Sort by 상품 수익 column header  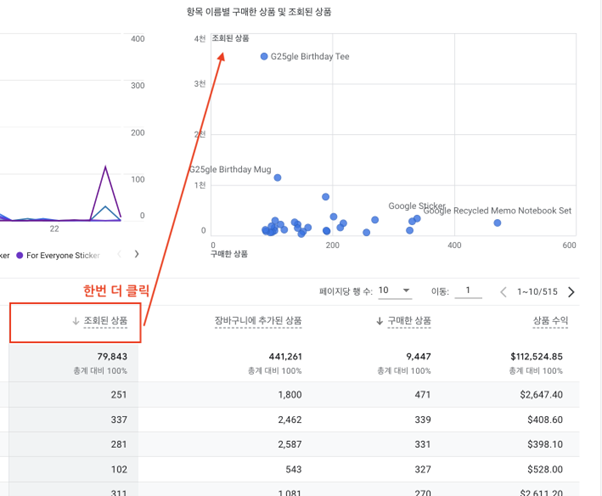(x=550, y=321)
